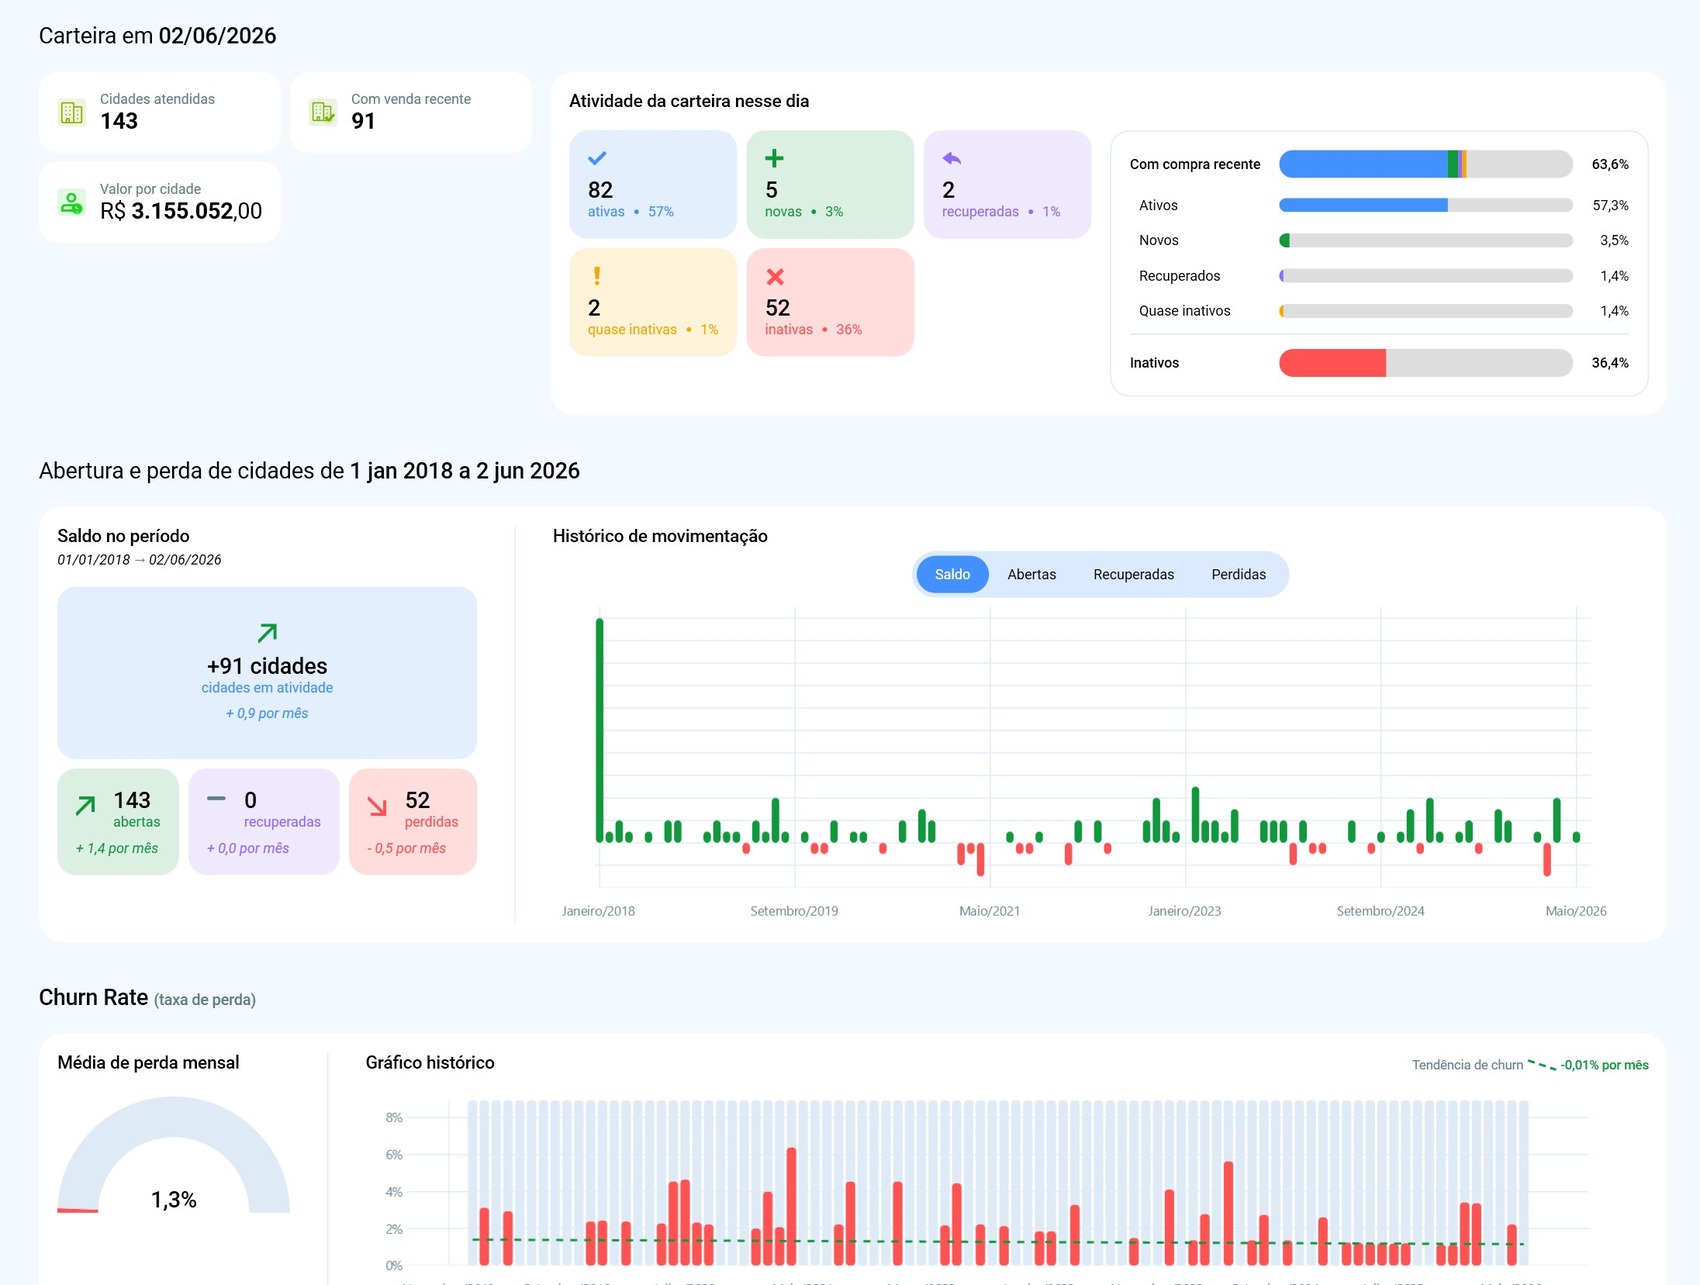Open the 82 ativas card
This screenshot has width=1700, height=1285.
click(653, 184)
